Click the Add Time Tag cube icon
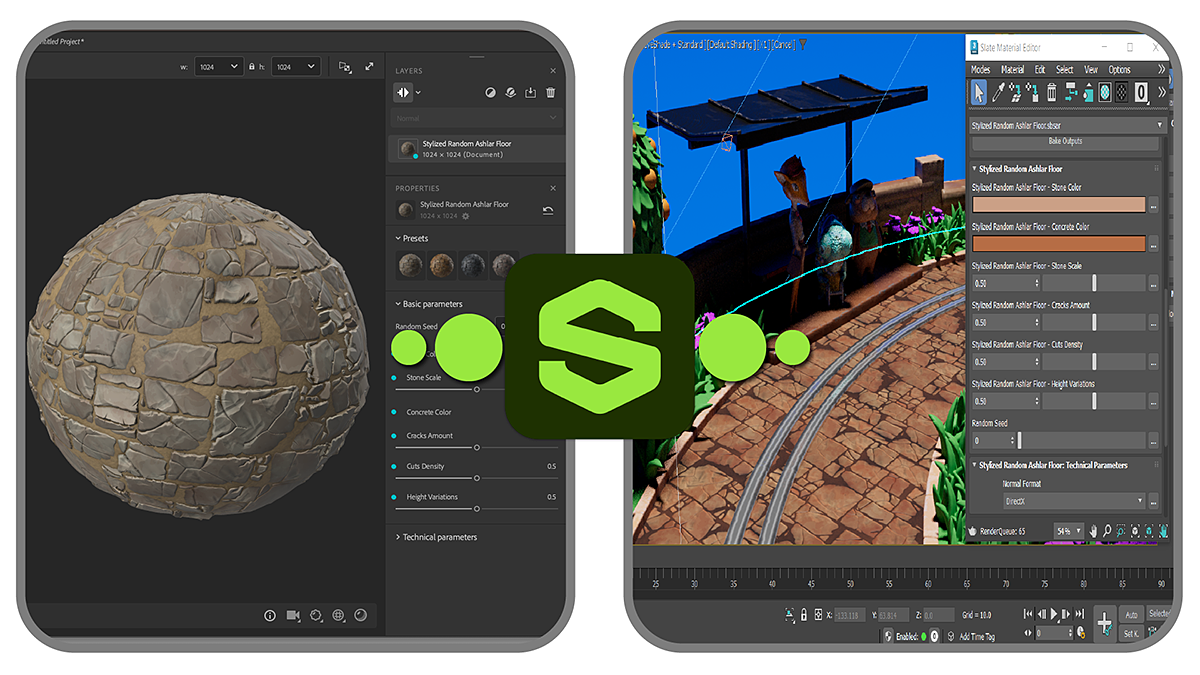The width and height of the screenshot is (1200, 675). [951, 636]
